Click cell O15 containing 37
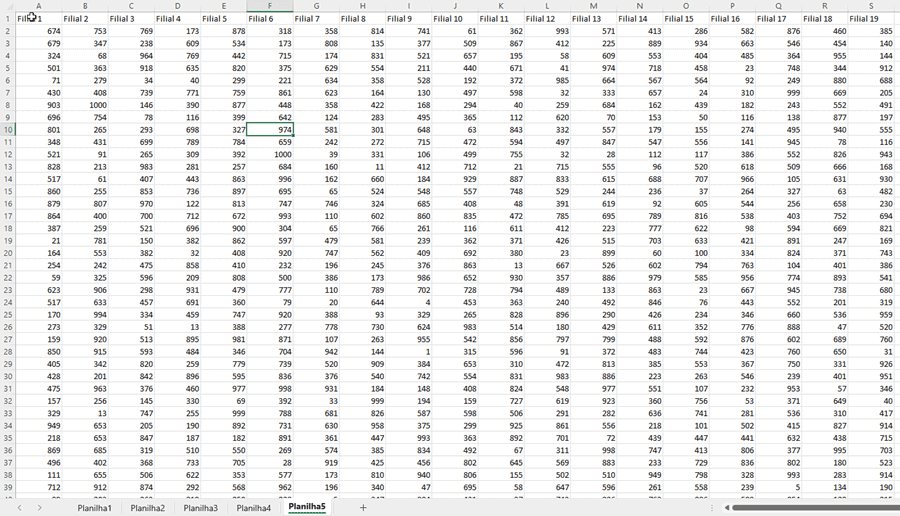 click(x=686, y=192)
